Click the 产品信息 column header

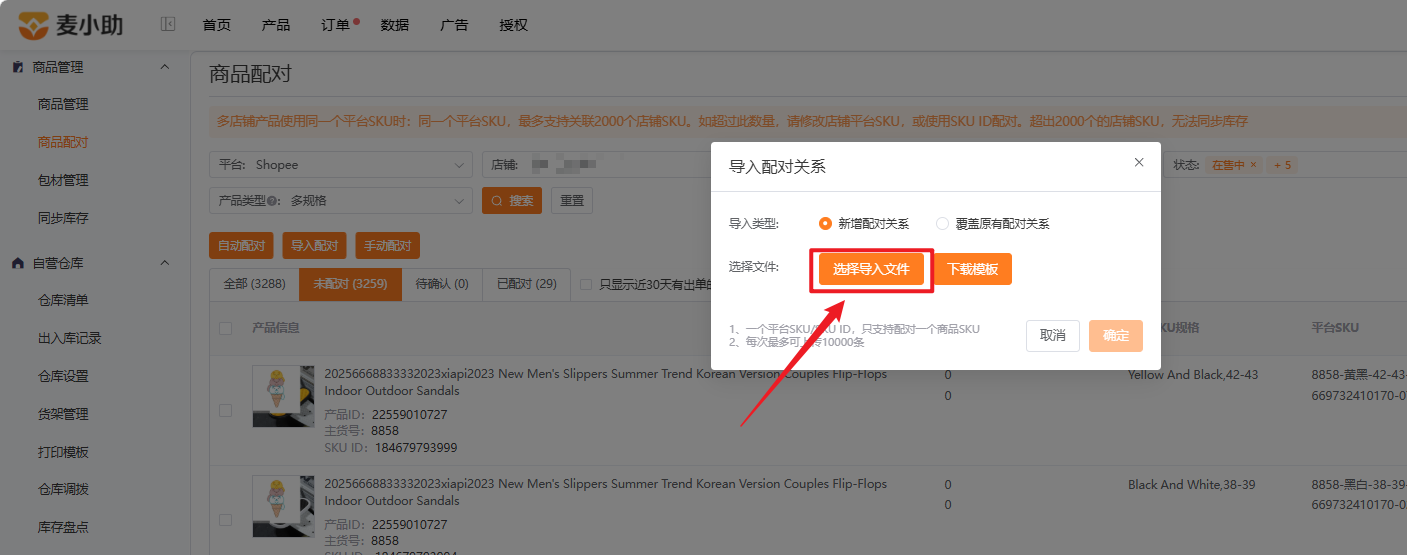276,328
